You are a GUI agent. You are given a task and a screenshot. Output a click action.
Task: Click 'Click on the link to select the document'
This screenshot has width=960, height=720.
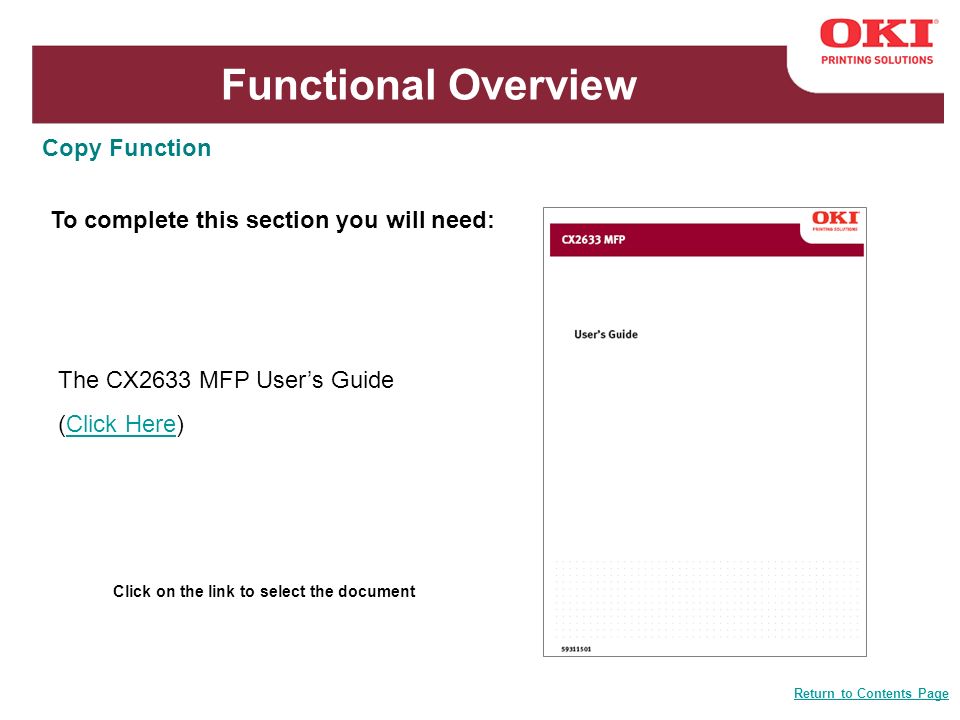pyautogui.click(x=264, y=591)
